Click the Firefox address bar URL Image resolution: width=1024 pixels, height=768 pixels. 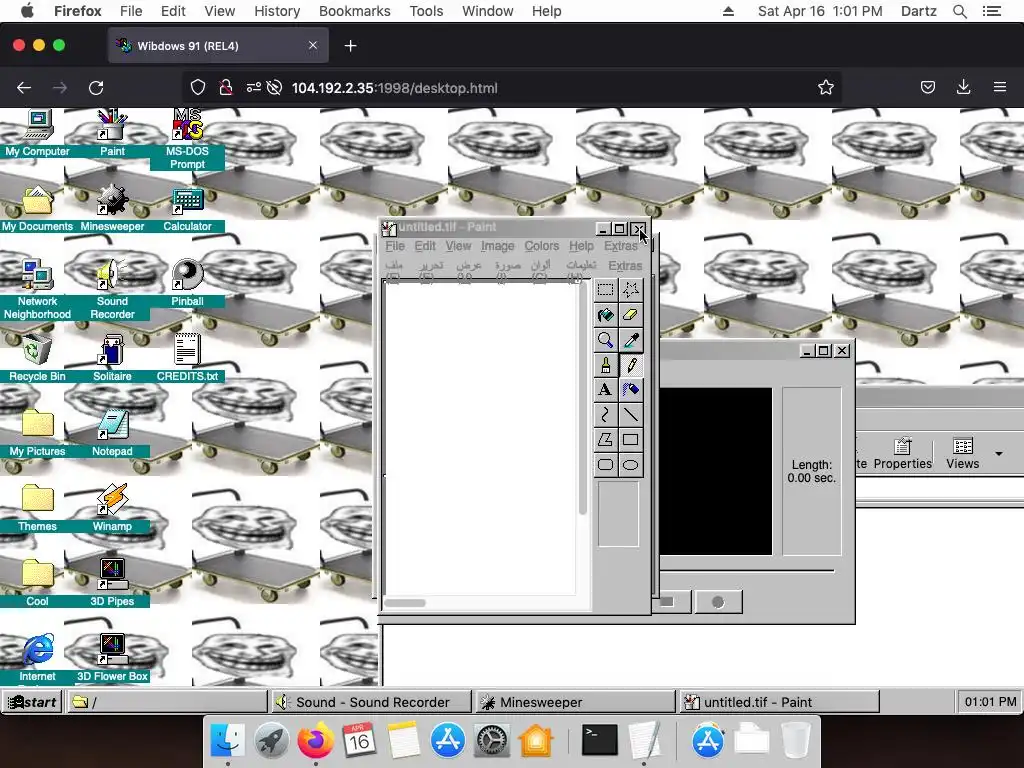(394, 88)
